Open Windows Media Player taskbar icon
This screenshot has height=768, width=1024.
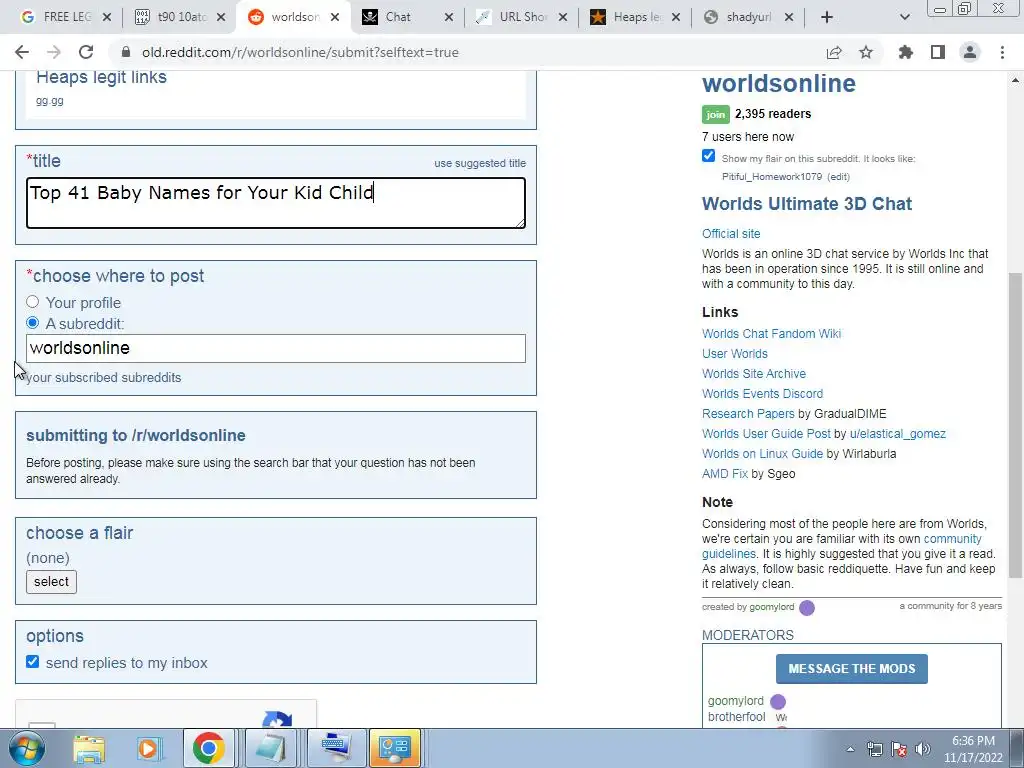[x=148, y=748]
